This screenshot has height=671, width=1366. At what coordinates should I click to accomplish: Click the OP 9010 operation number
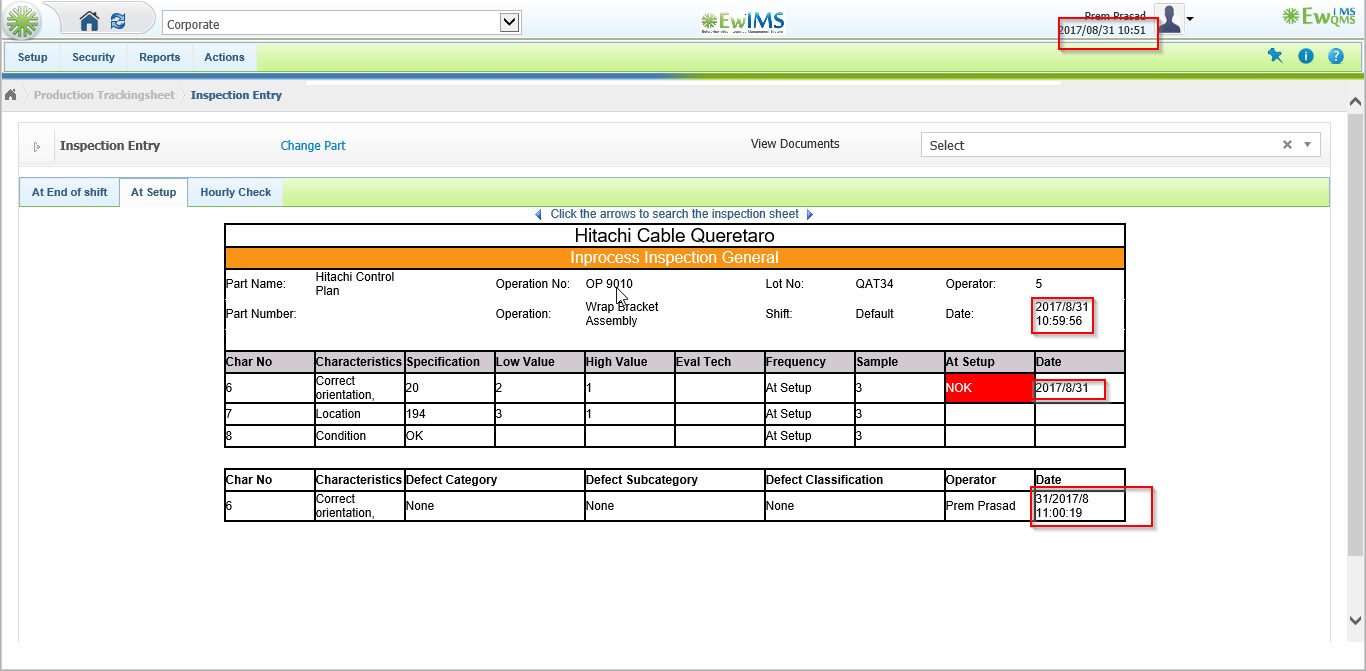609,284
